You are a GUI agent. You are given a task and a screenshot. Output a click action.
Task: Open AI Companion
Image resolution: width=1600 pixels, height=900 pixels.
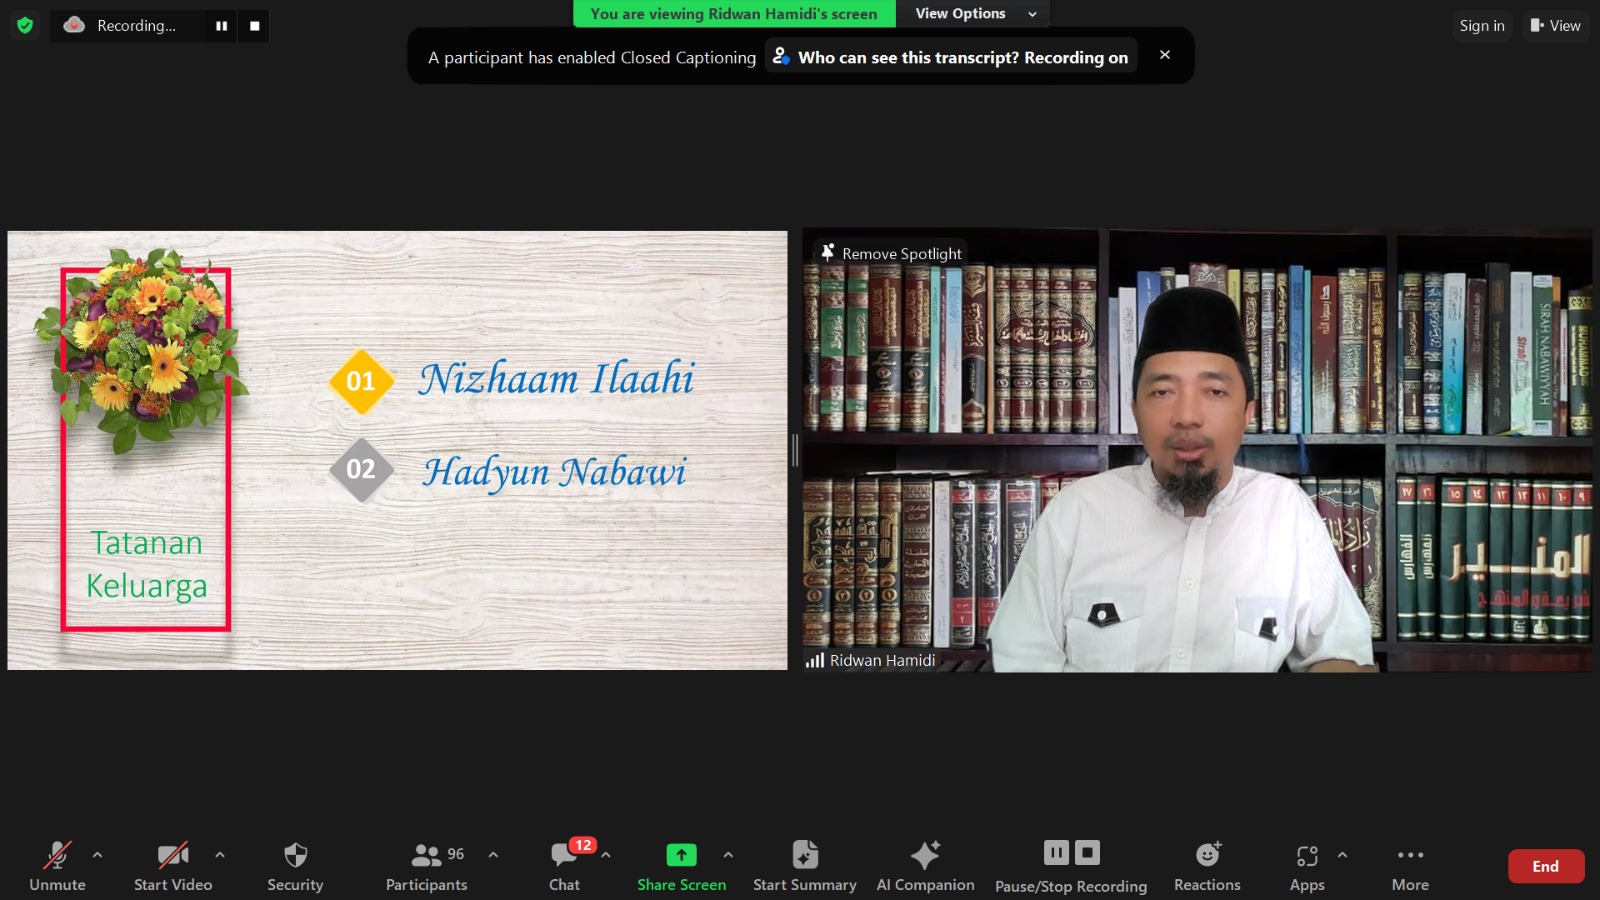925,866
